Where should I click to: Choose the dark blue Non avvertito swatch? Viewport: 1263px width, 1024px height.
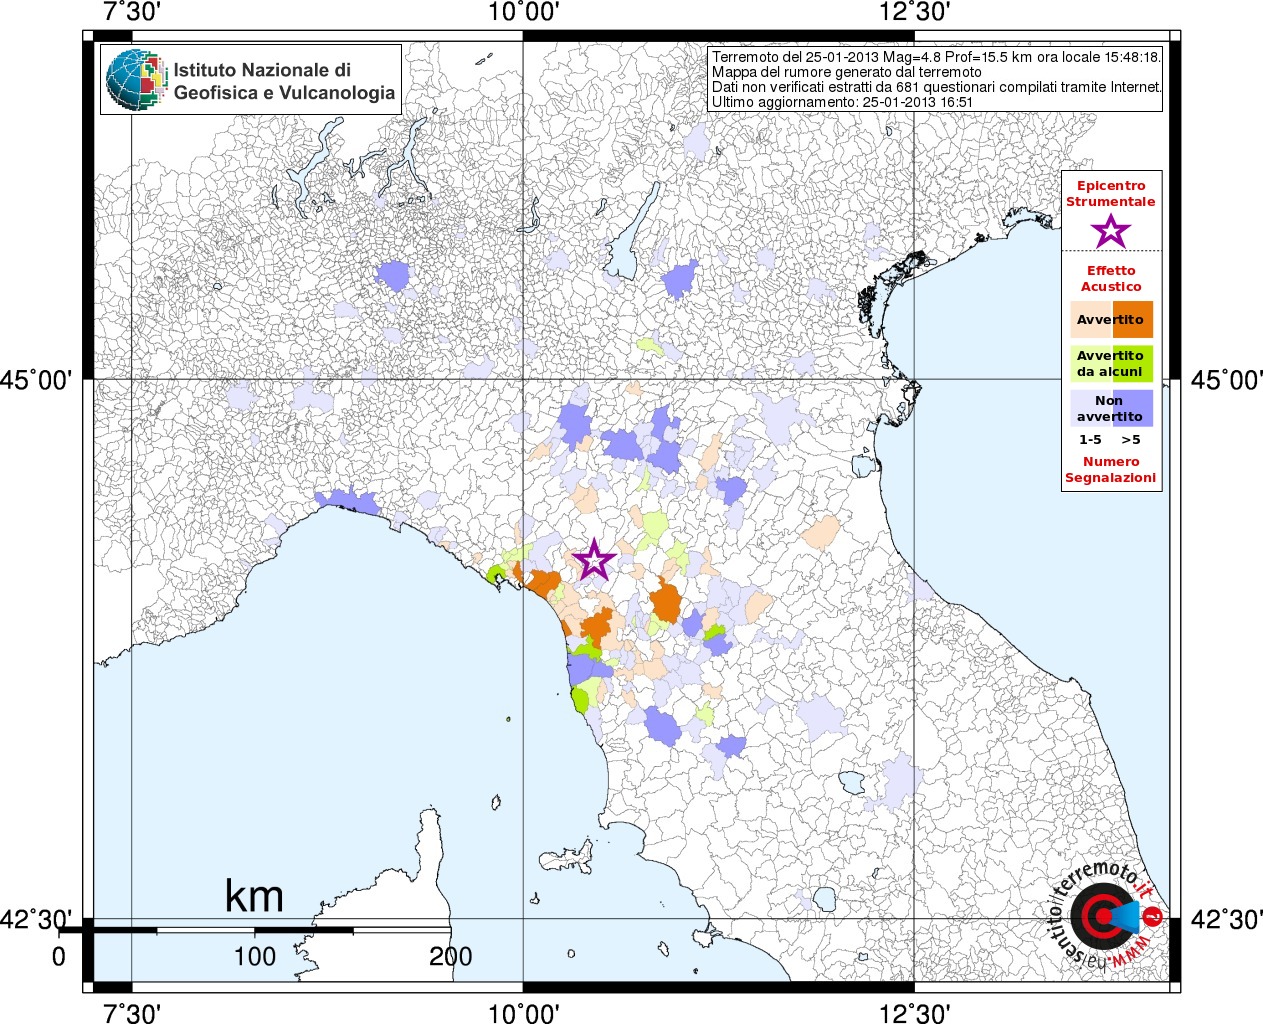pos(1133,408)
